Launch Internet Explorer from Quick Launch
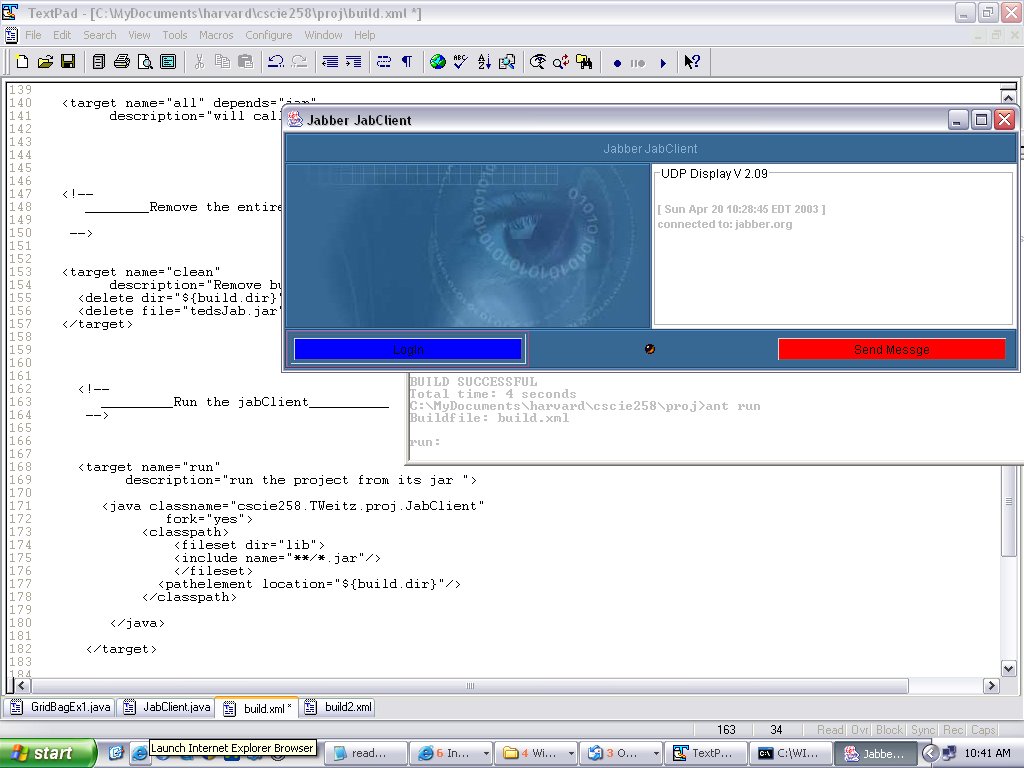The image size is (1024, 768). (x=139, y=753)
